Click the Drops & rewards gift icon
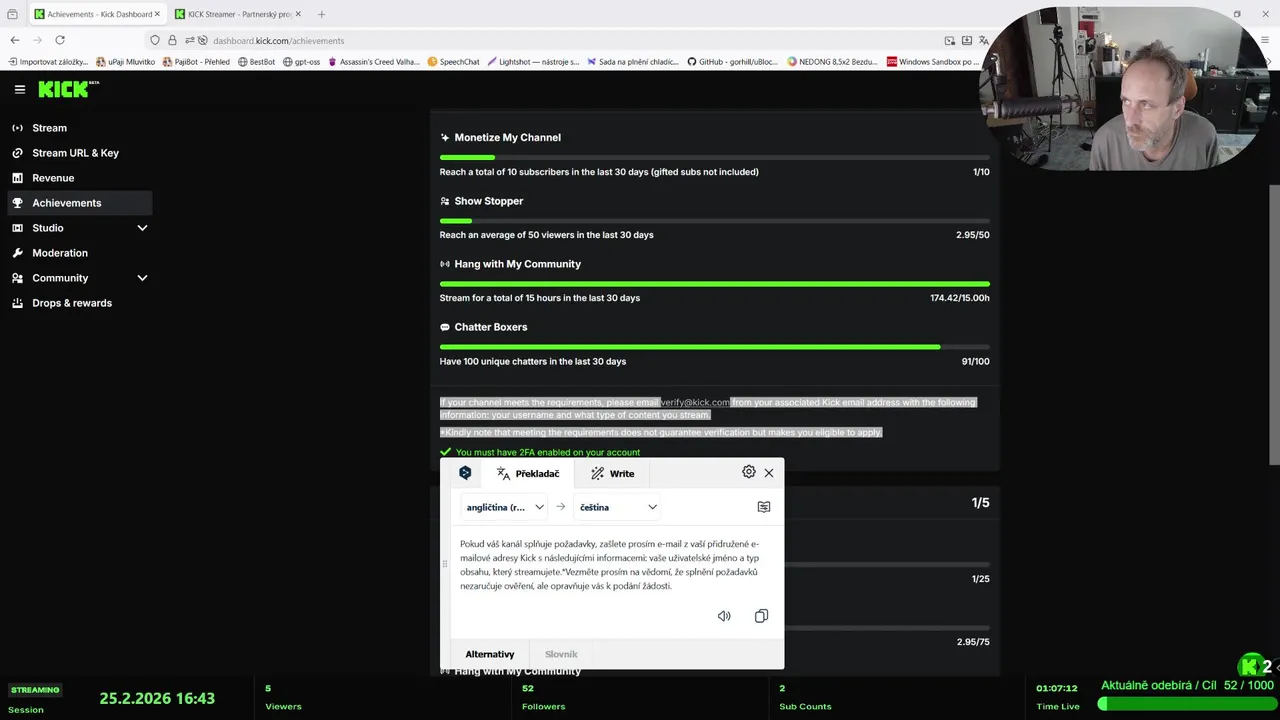The image size is (1280, 720). point(17,303)
